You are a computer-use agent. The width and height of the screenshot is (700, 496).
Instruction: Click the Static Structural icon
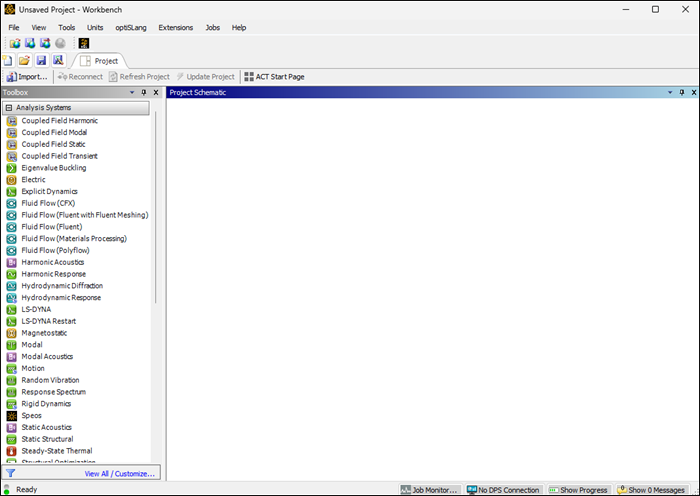[12, 439]
